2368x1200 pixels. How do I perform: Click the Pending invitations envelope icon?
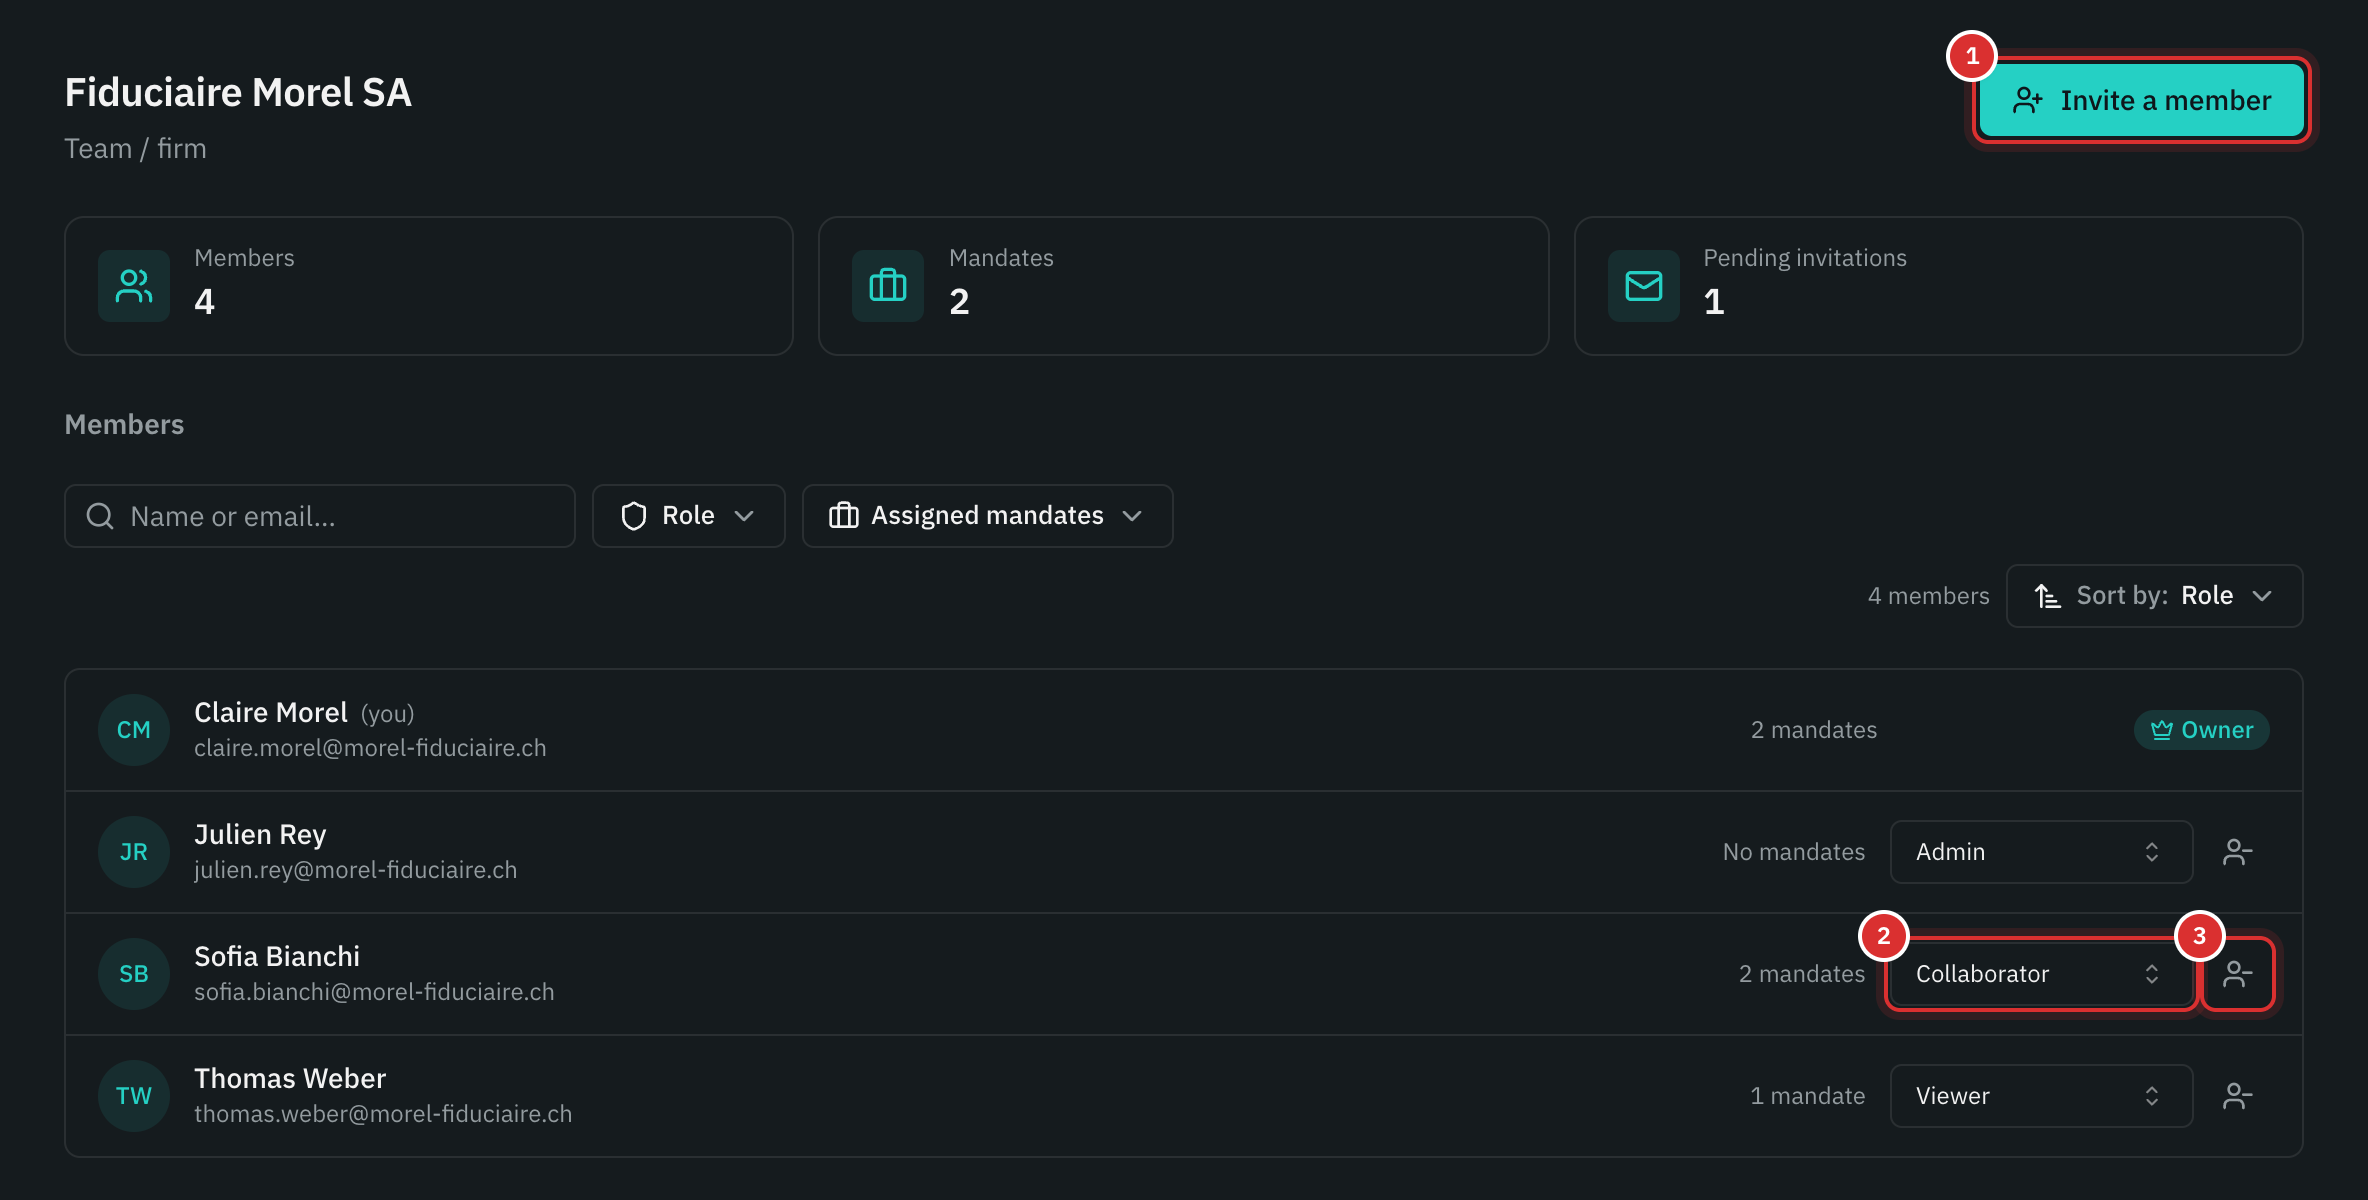click(1644, 286)
